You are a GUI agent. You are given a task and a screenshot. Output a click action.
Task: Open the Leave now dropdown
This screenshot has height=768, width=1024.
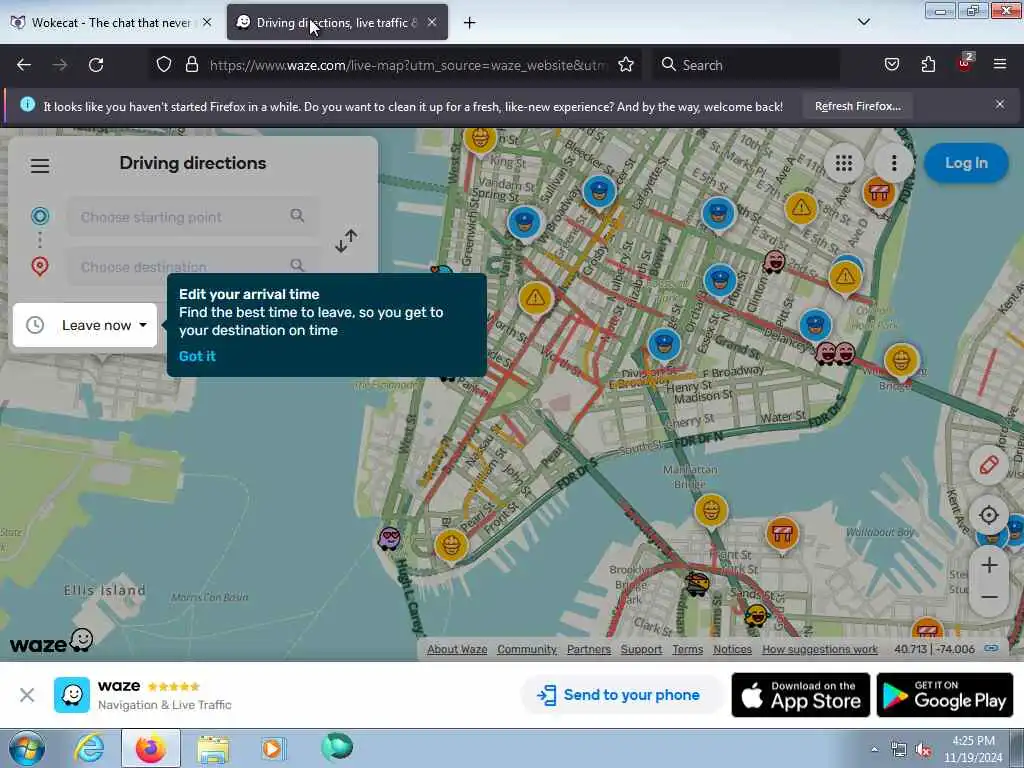coord(85,325)
